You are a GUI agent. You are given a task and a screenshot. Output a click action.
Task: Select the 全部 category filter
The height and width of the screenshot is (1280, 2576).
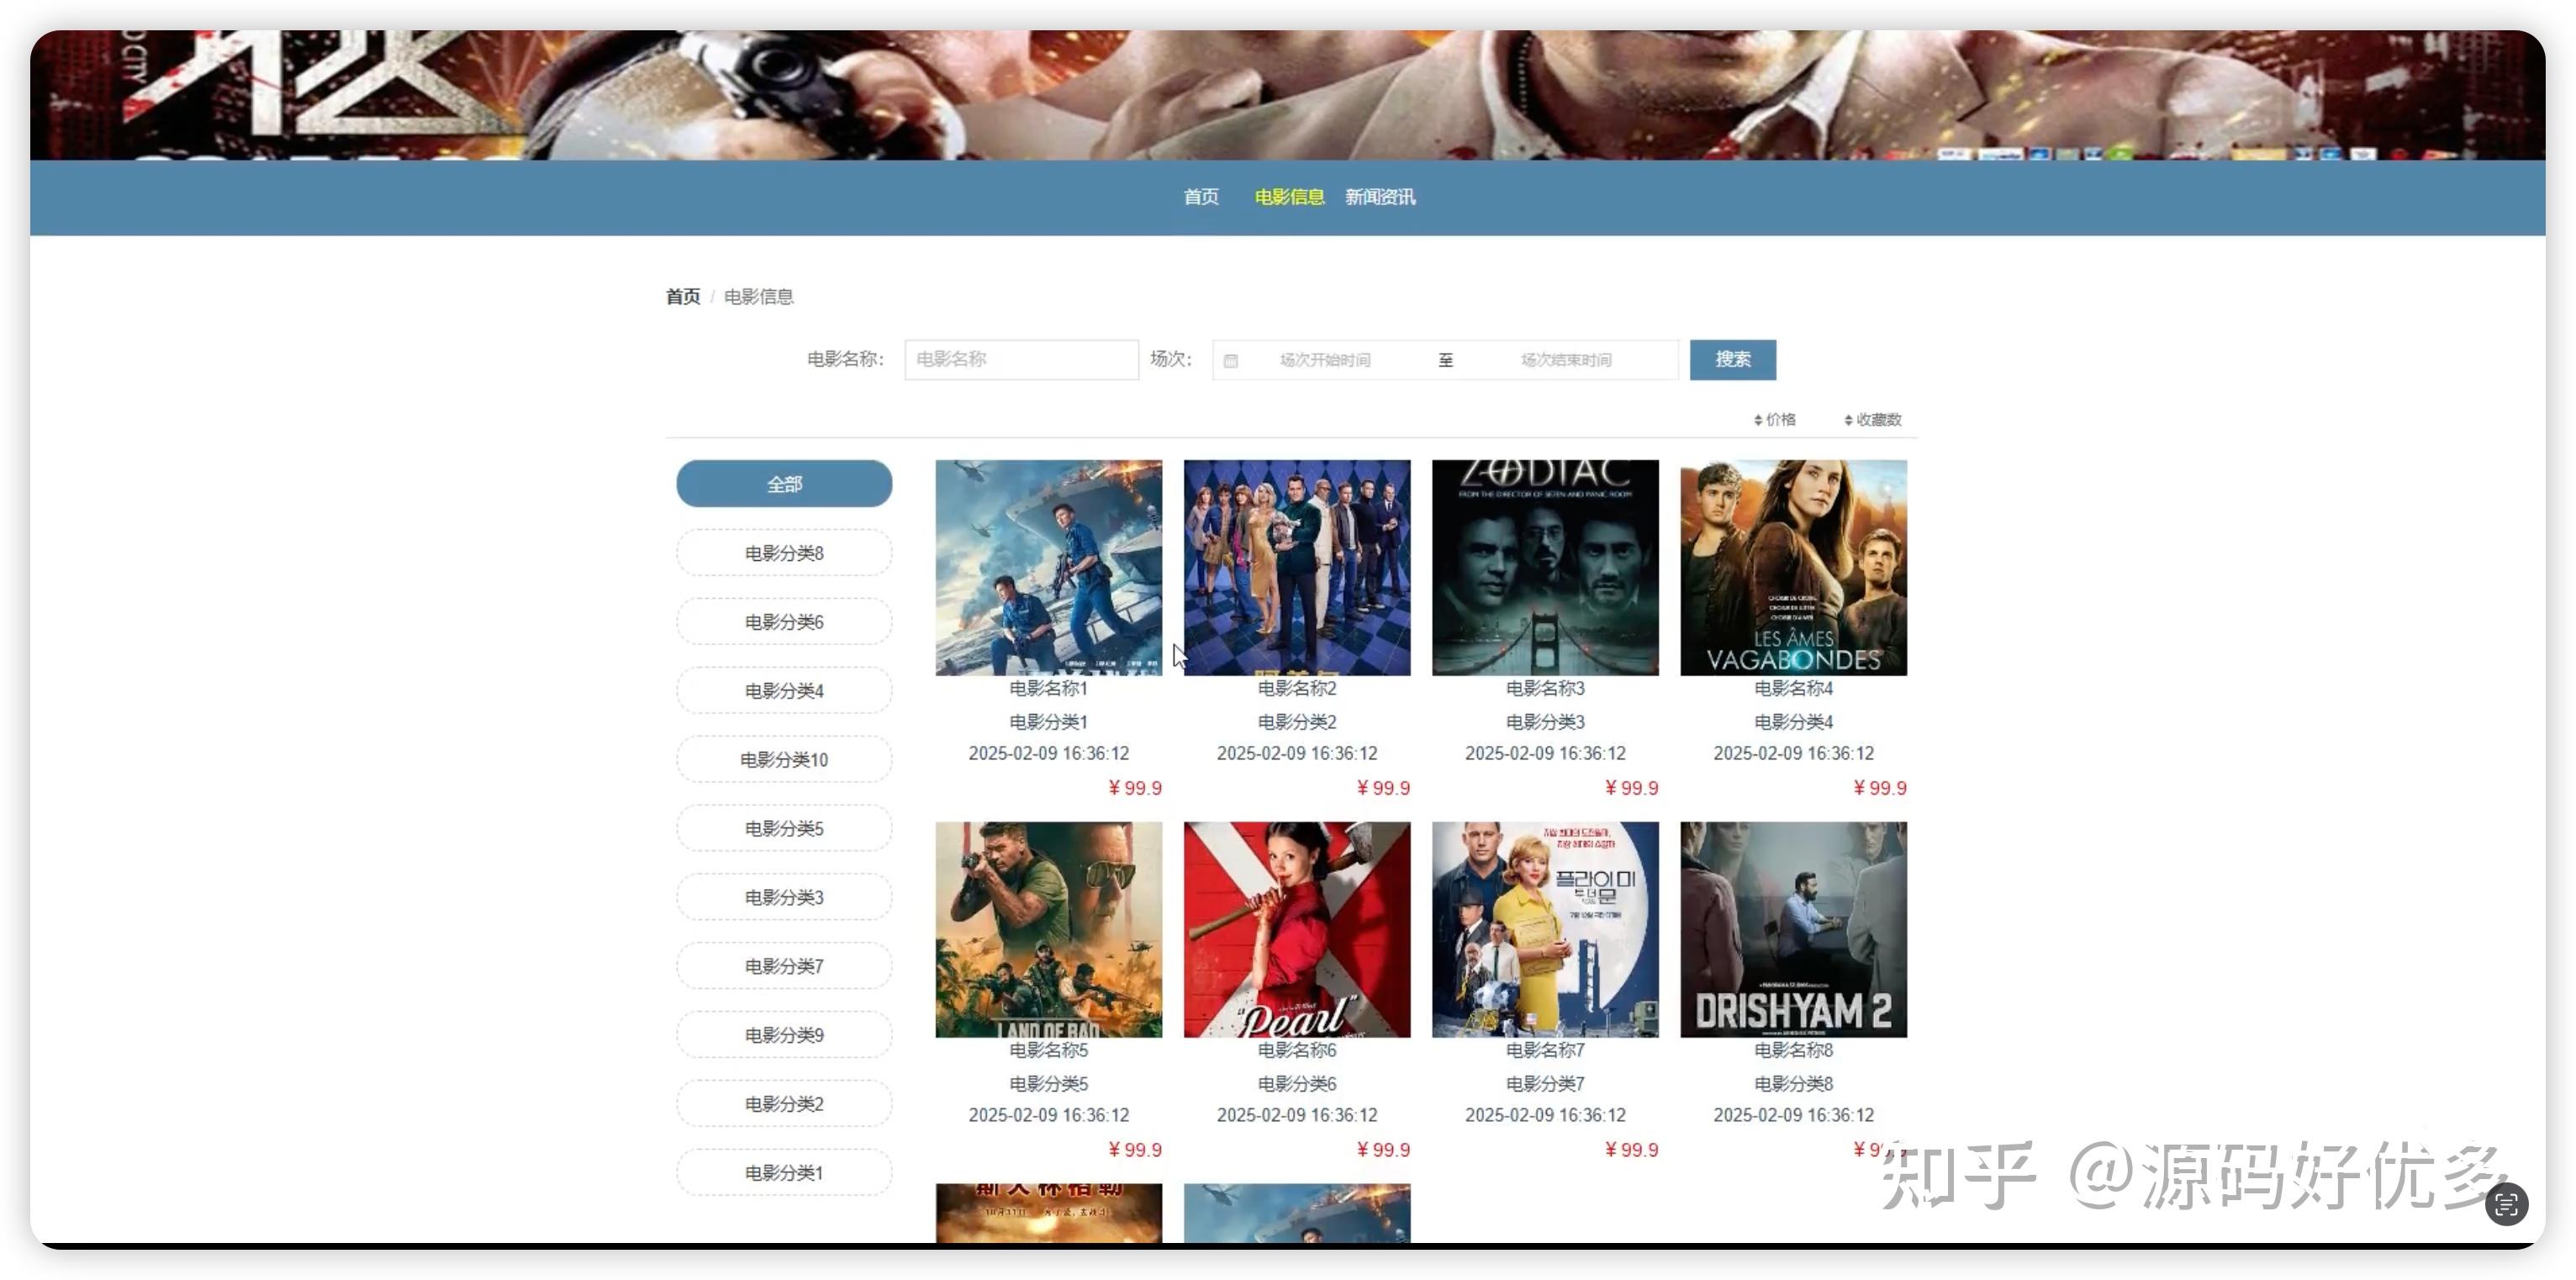[x=784, y=484]
